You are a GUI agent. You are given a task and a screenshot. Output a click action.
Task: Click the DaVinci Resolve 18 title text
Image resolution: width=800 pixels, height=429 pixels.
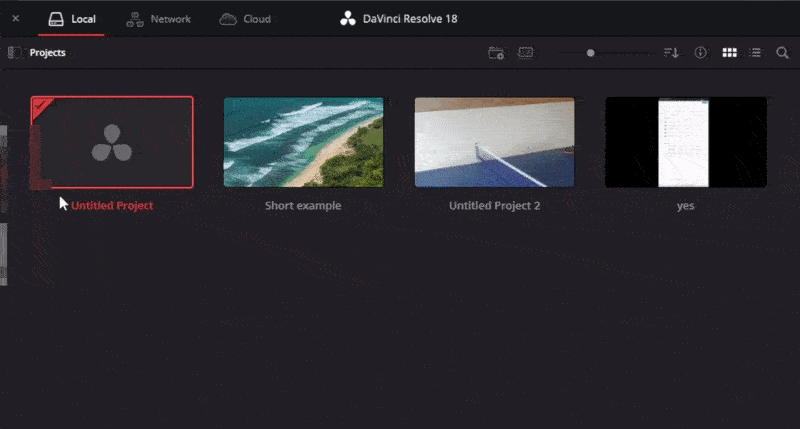point(410,19)
